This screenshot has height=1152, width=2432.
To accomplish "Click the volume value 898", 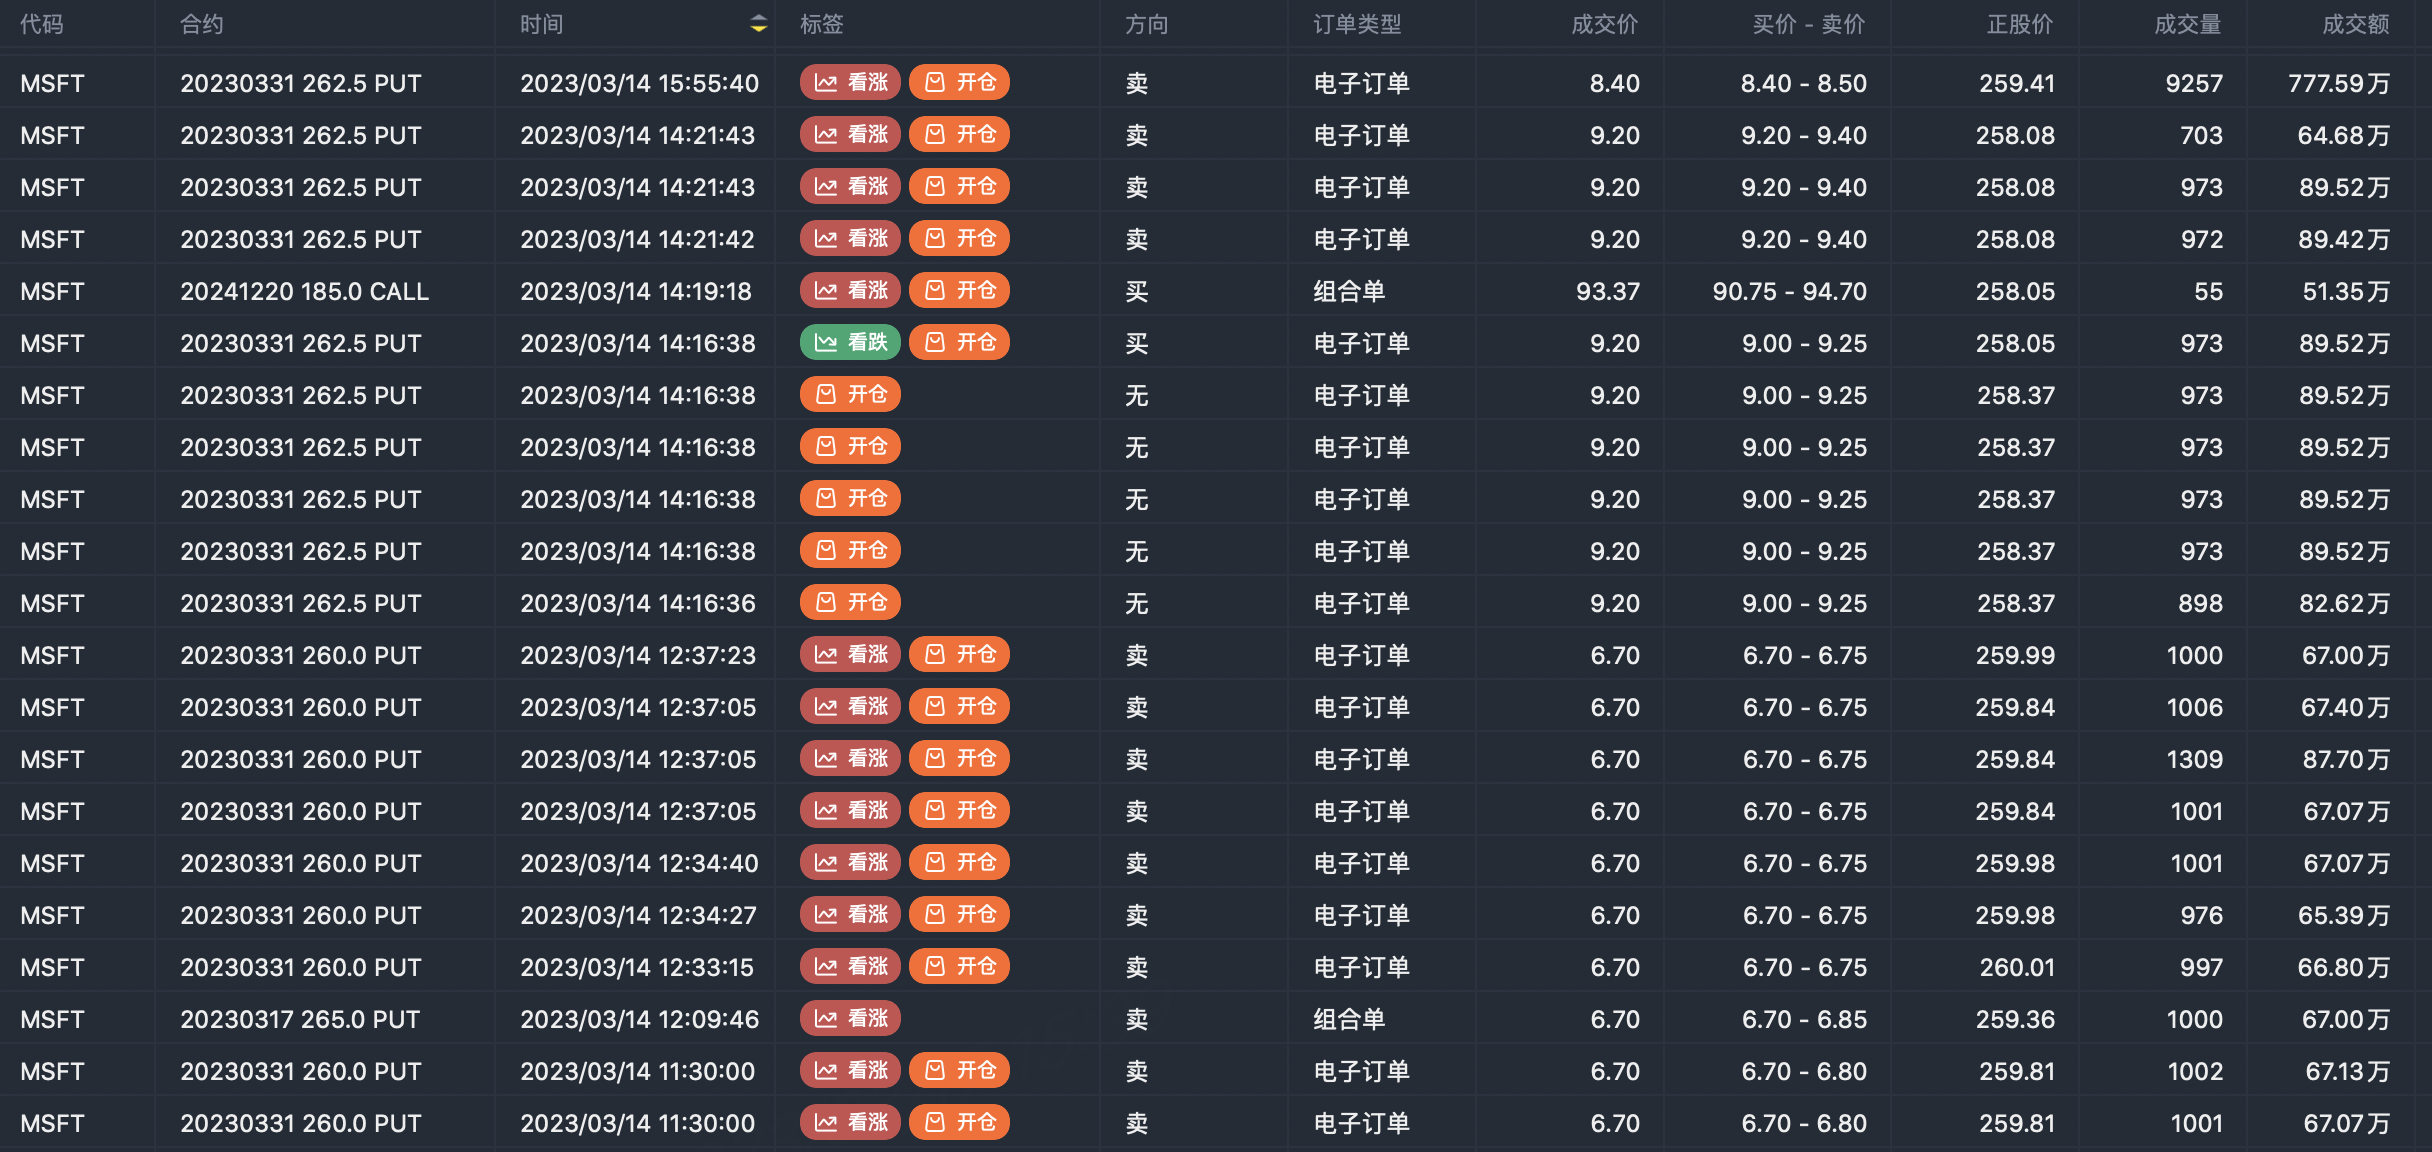I will tap(2201, 603).
